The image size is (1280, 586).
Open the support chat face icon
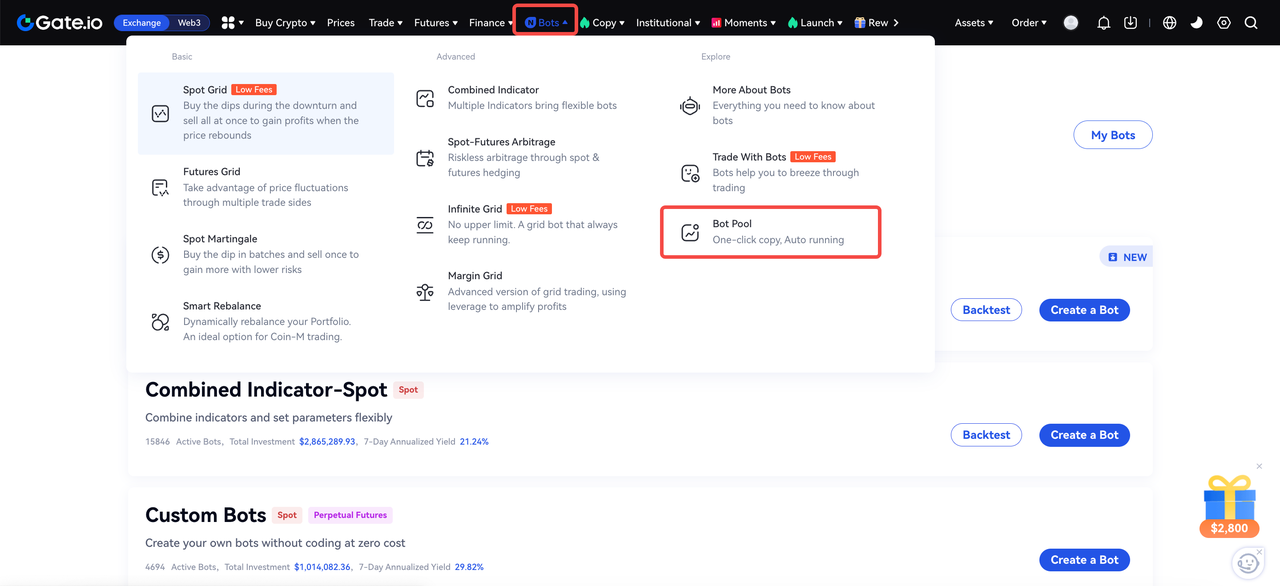click(1247, 563)
